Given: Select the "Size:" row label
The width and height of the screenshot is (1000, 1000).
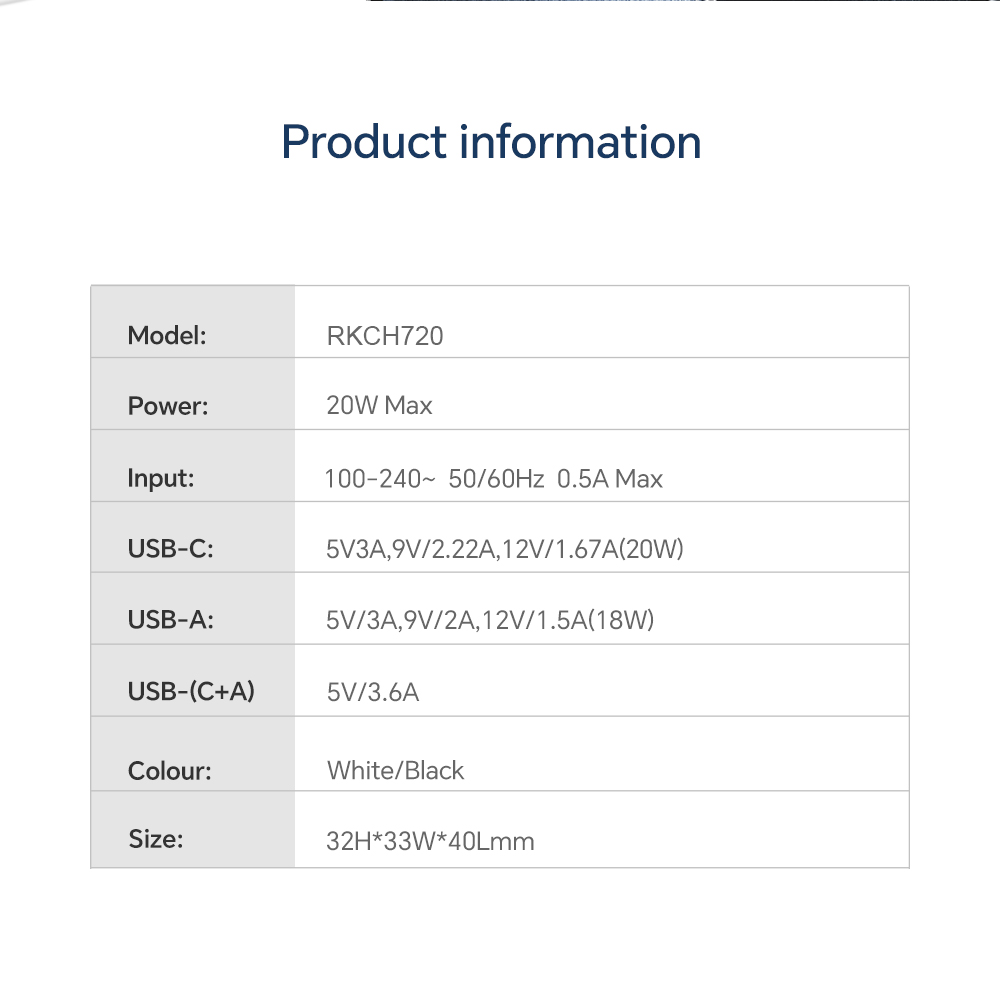Looking at the screenshot, I should 156,839.
